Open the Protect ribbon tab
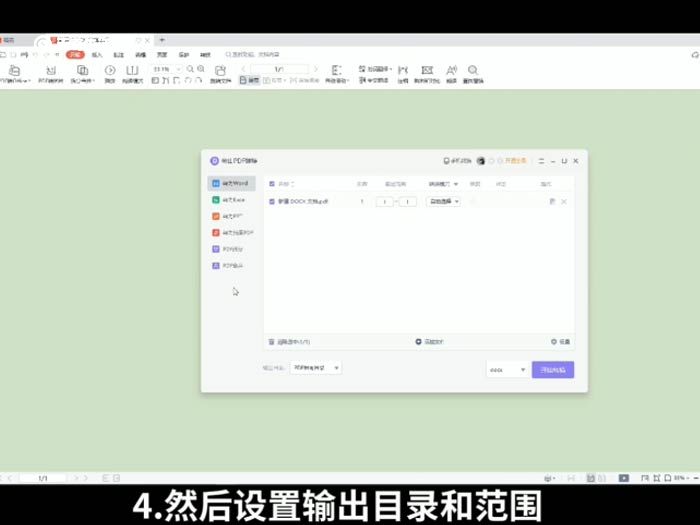The image size is (700, 525). tap(183, 55)
